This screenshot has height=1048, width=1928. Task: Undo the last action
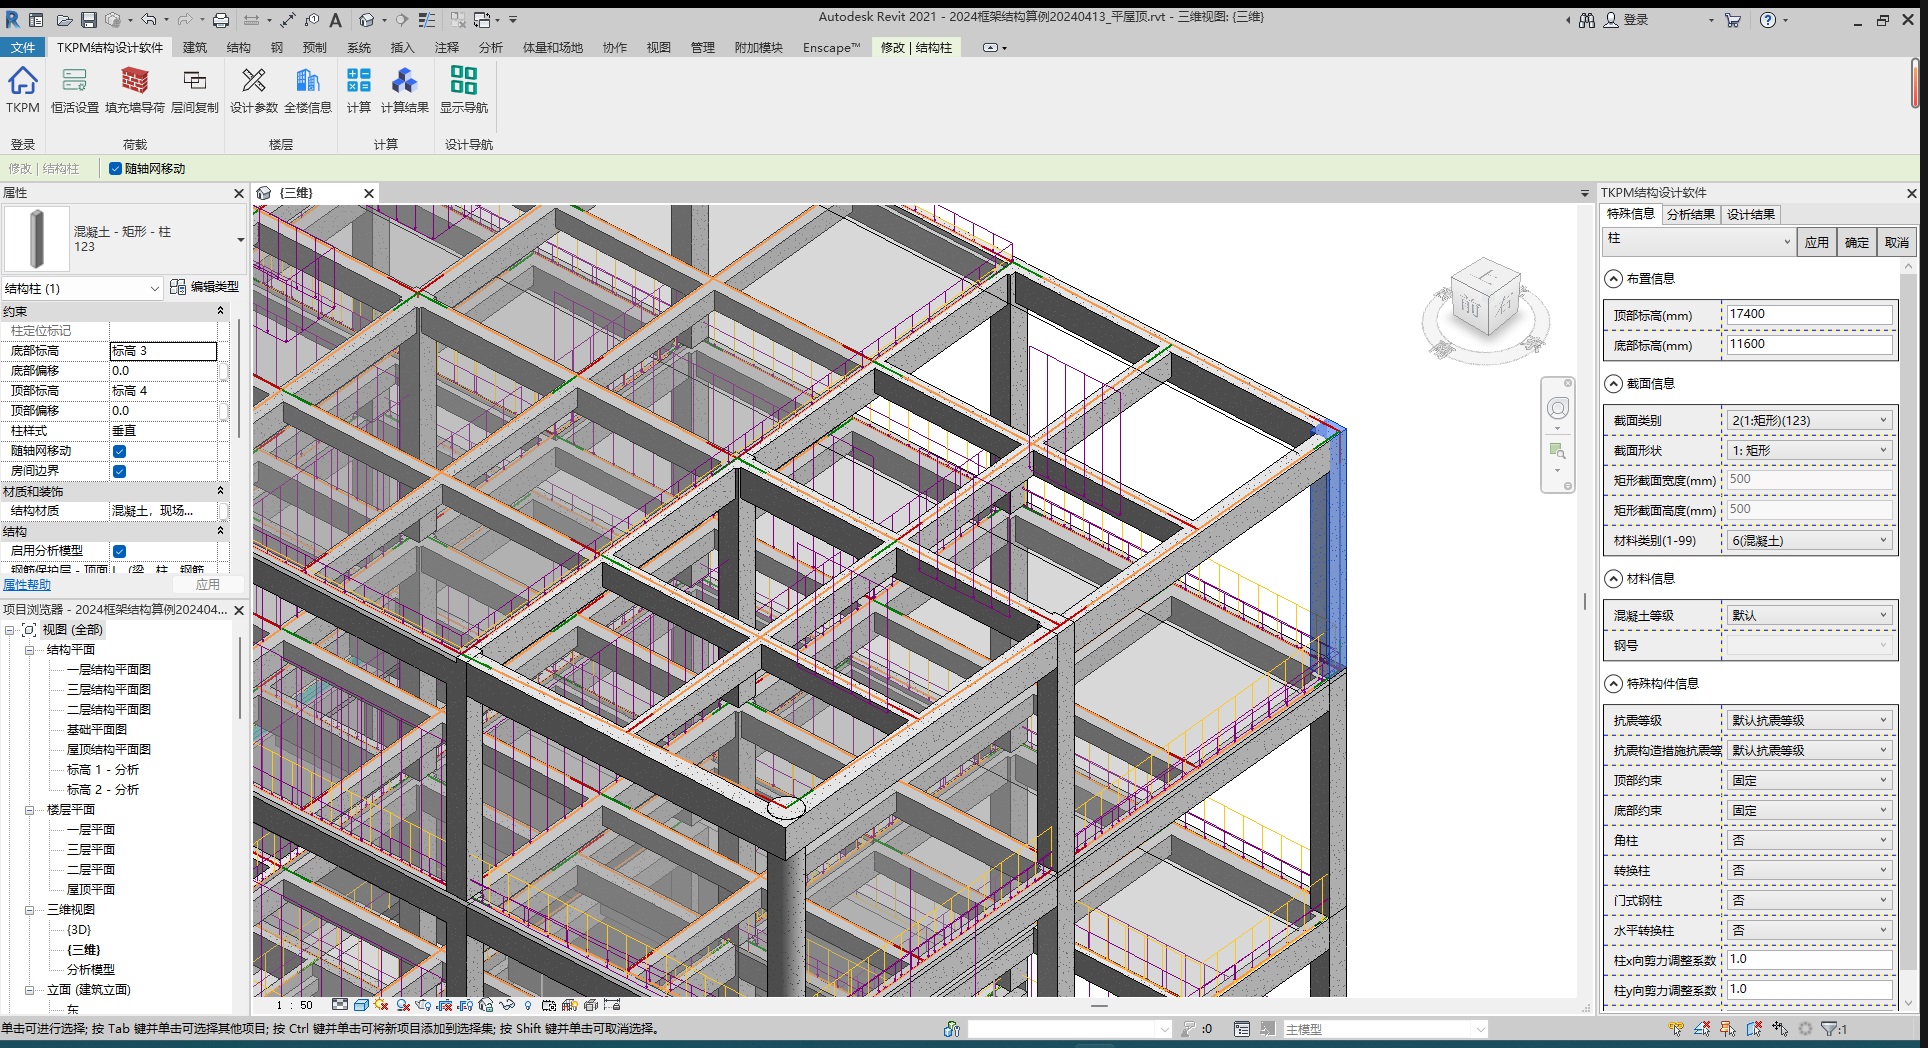tap(149, 20)
